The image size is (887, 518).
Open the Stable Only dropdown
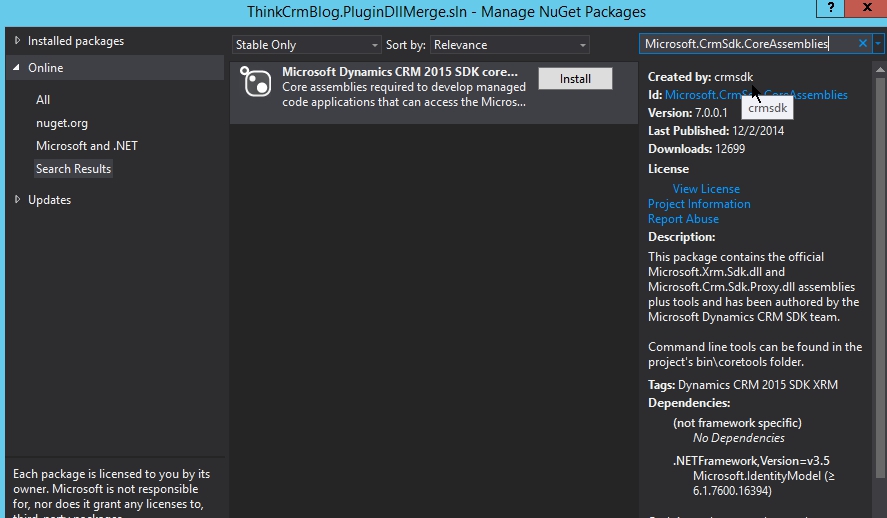click(x=306, y=45)
